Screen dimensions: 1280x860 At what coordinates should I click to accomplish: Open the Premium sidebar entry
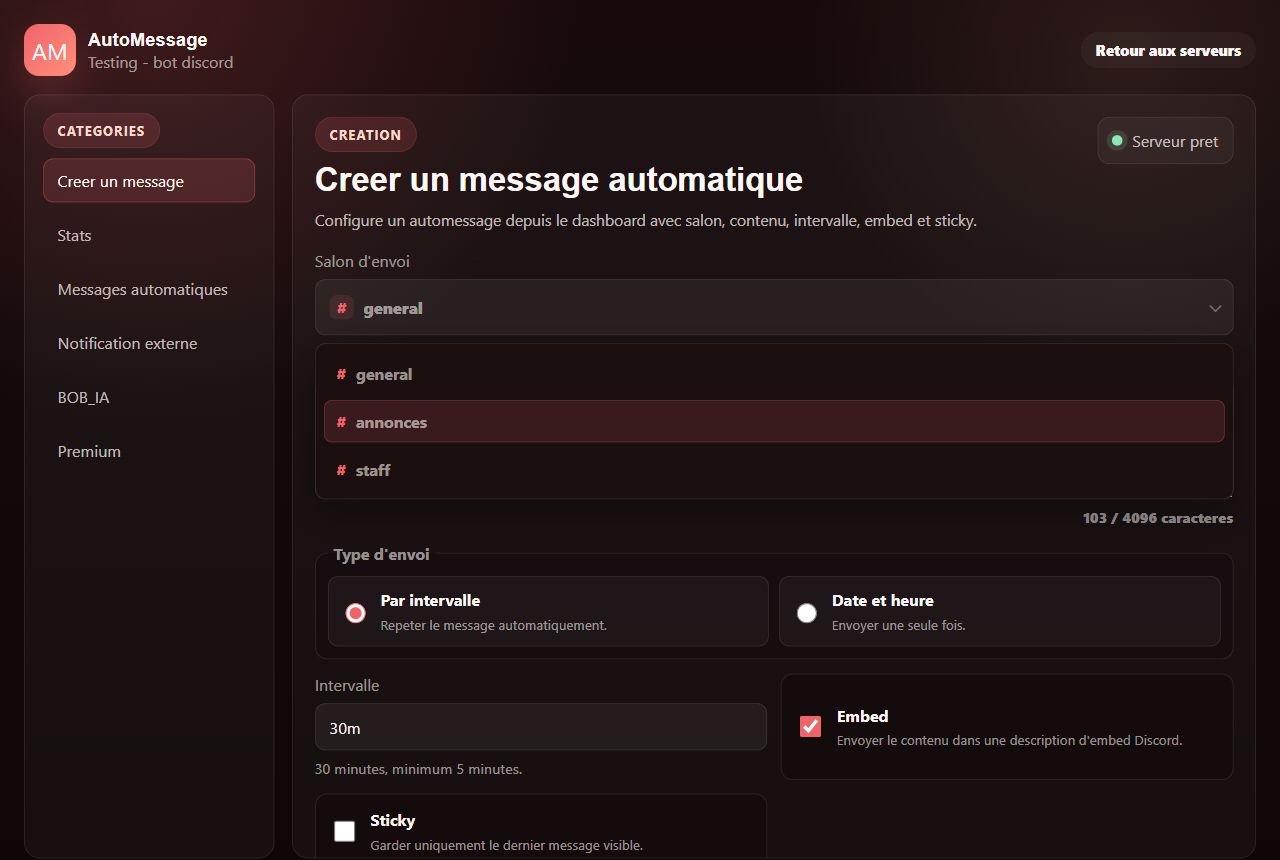[x=149, y=452]
